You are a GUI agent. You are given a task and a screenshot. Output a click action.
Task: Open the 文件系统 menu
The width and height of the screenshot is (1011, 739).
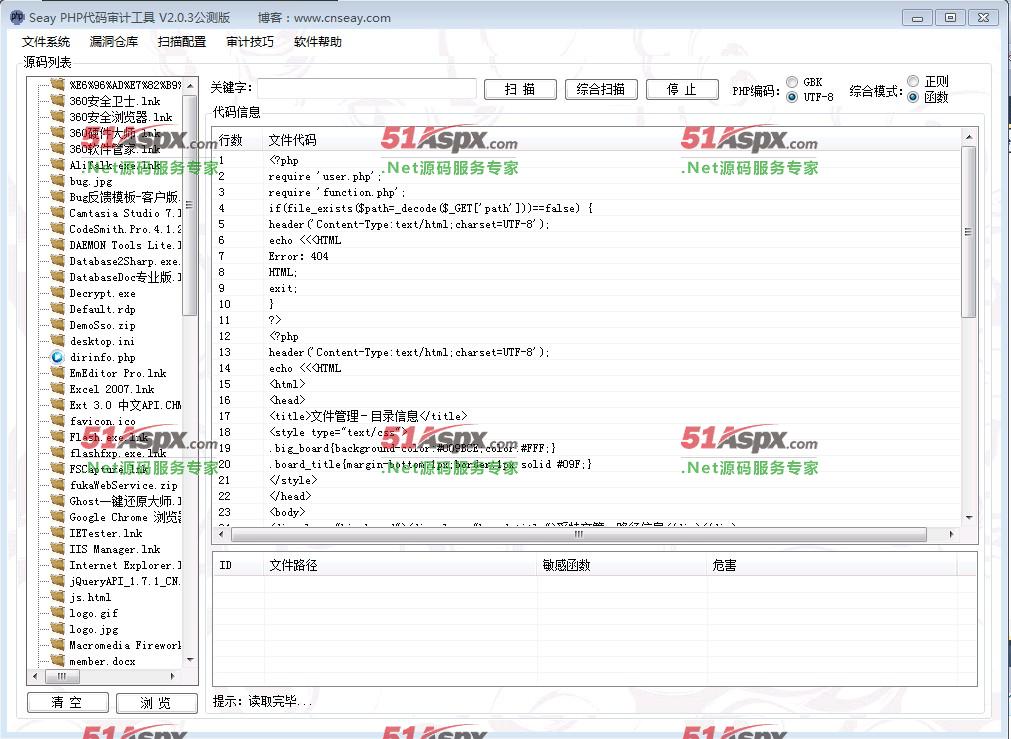click(x=46, y=42)
